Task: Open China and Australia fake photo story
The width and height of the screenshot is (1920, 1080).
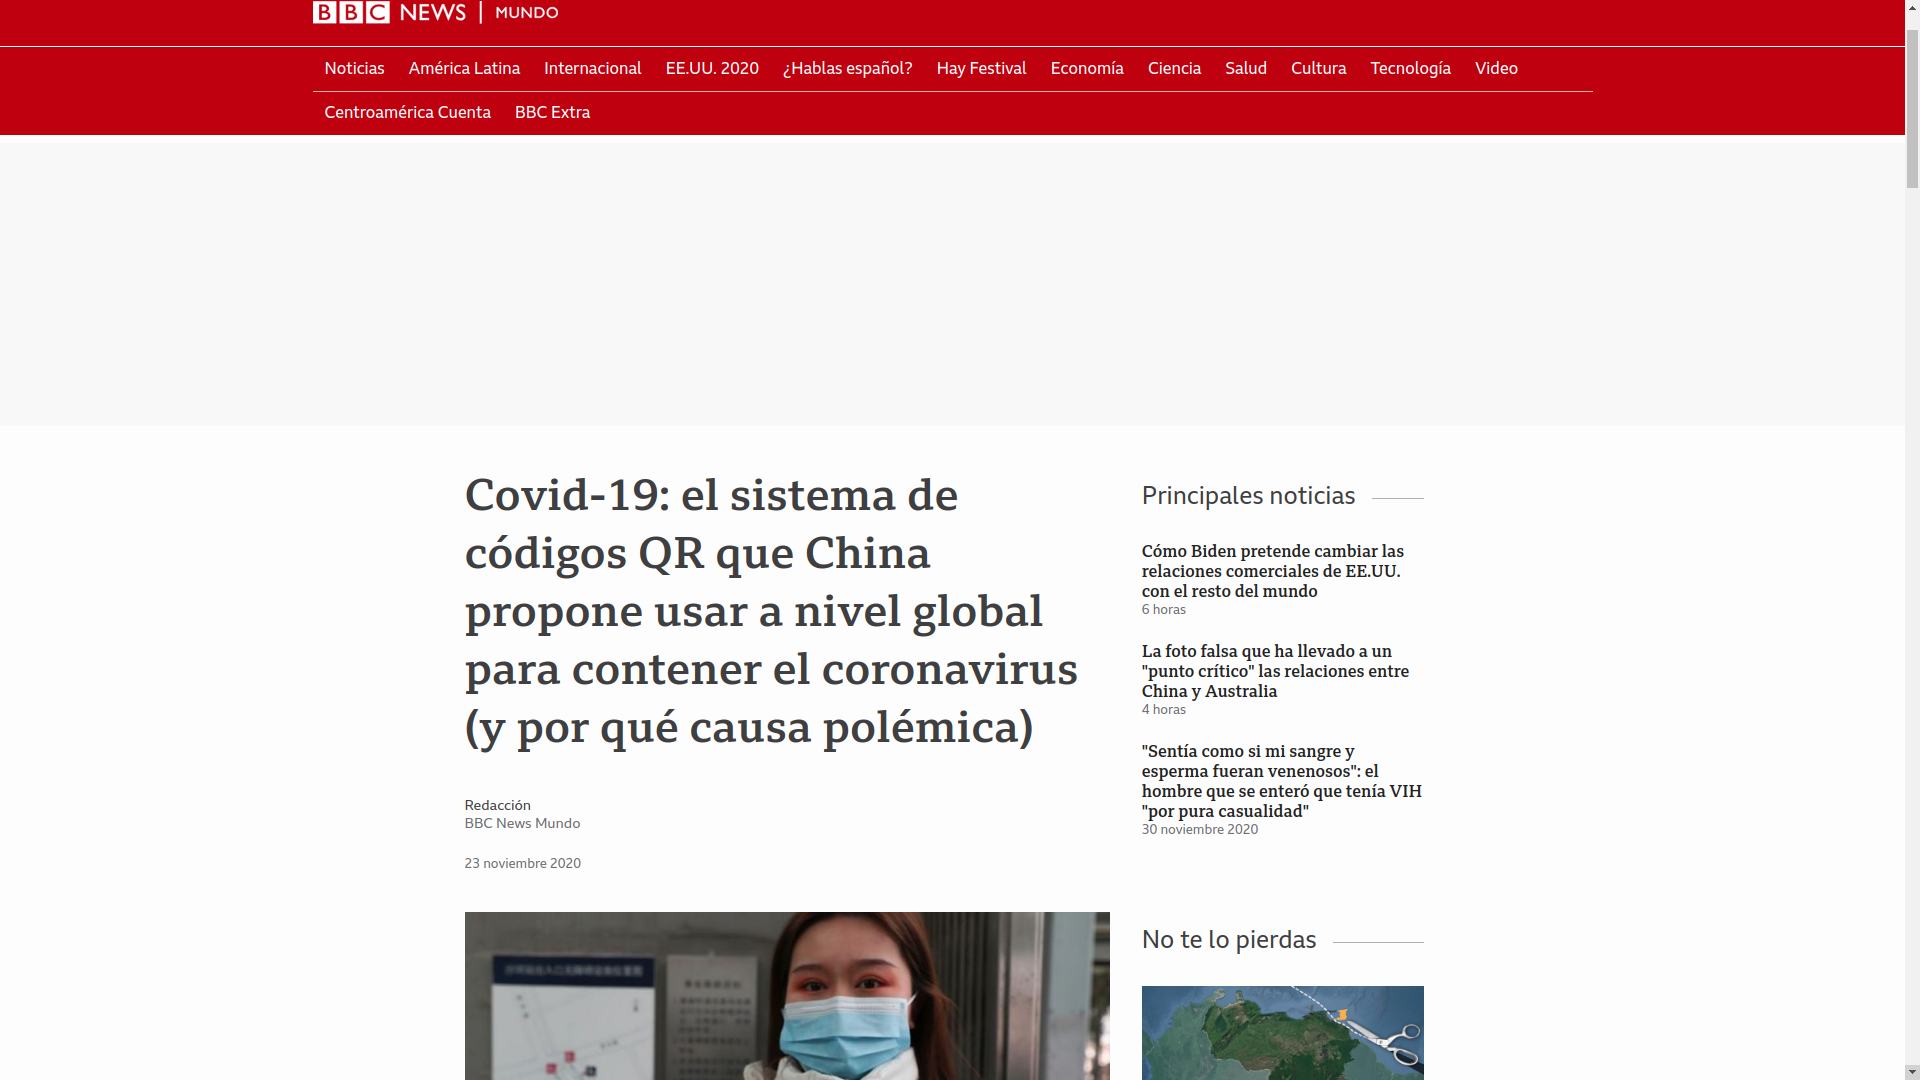Action: [x=1275, y=671]
